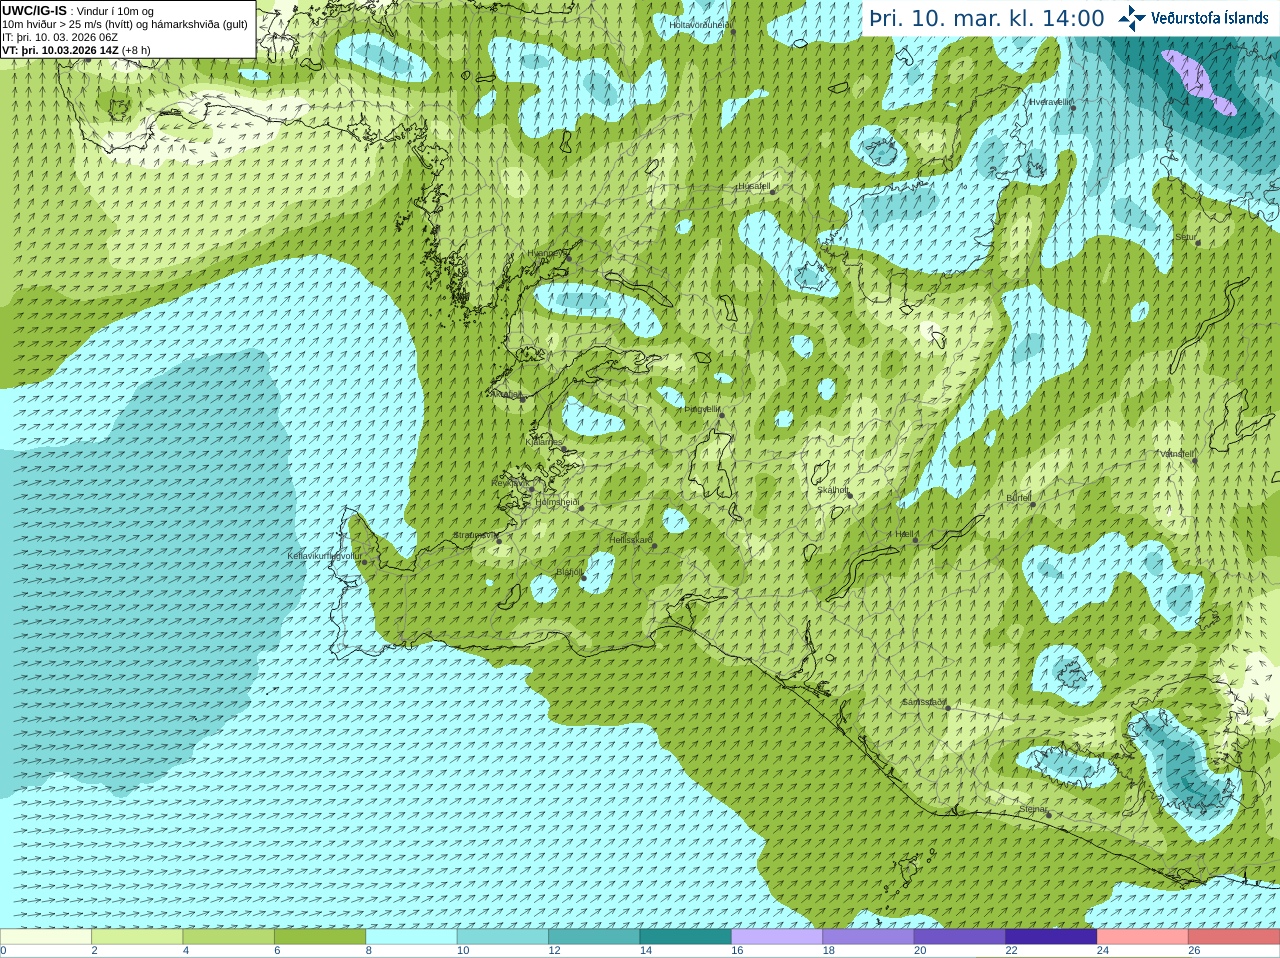
Task: Click the Húsafell station label
Action: pos(754,186)
